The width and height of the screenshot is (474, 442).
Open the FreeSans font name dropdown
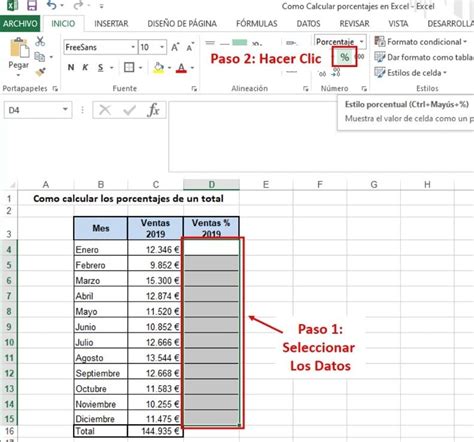click(133, 47)
